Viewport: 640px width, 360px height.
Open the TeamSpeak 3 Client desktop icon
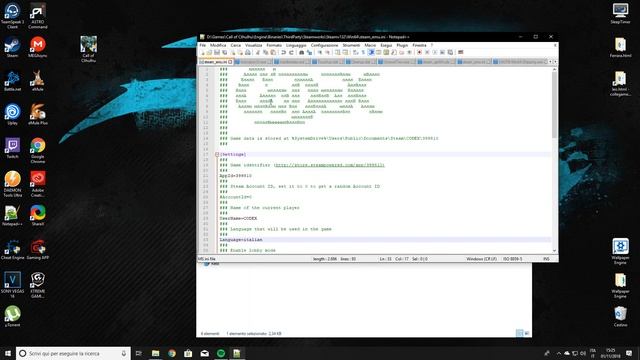(x=12, y=16)
